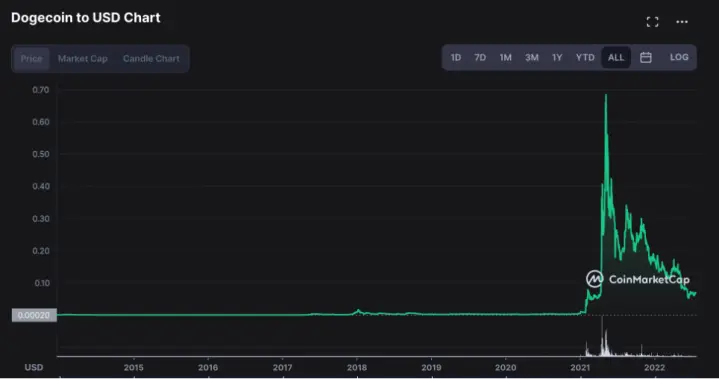This screenshot has height=379, width=719.
Task: Click the 2022 x-axis label
Action: tap(654, 368)
